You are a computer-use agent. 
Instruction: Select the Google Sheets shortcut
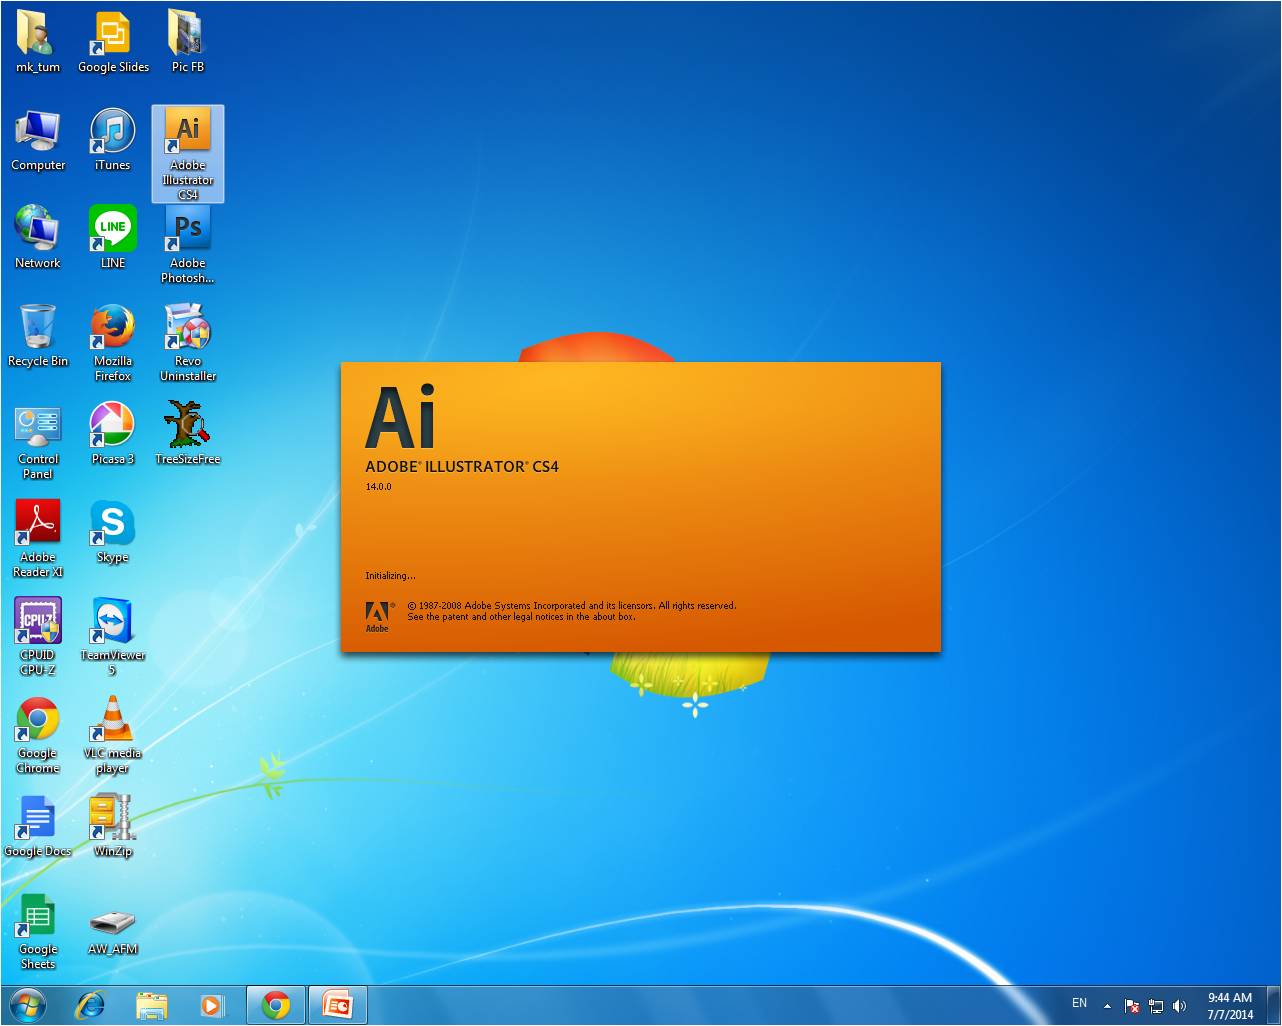38,931
